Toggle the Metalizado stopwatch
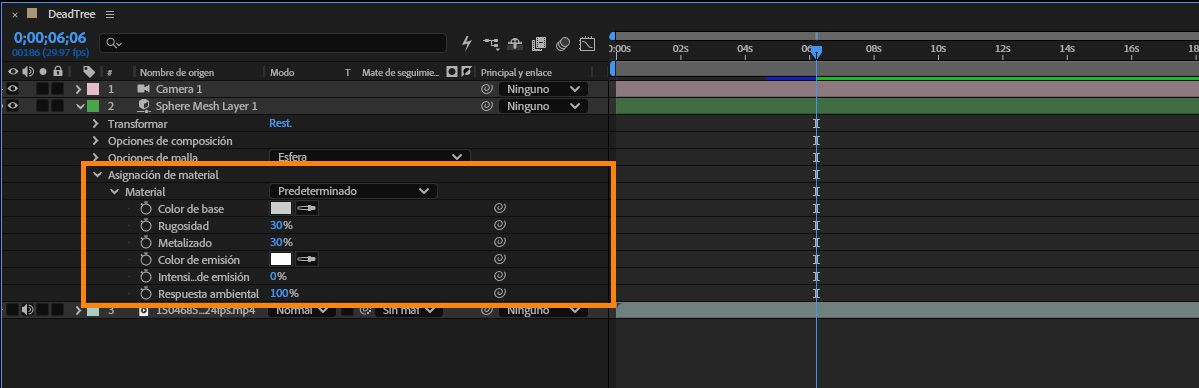The width and height of the screenshot is (1199, 388). coord(146,243)
